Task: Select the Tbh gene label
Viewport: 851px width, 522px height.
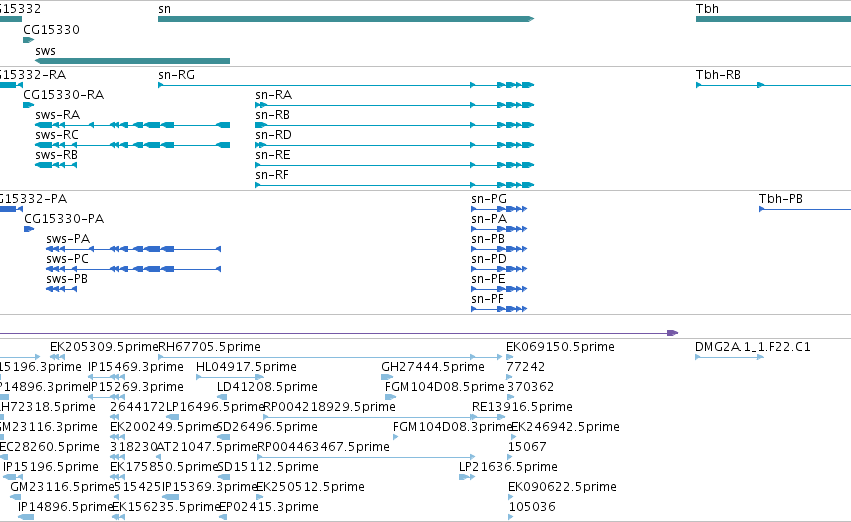Action: click(x=707, y=9)
